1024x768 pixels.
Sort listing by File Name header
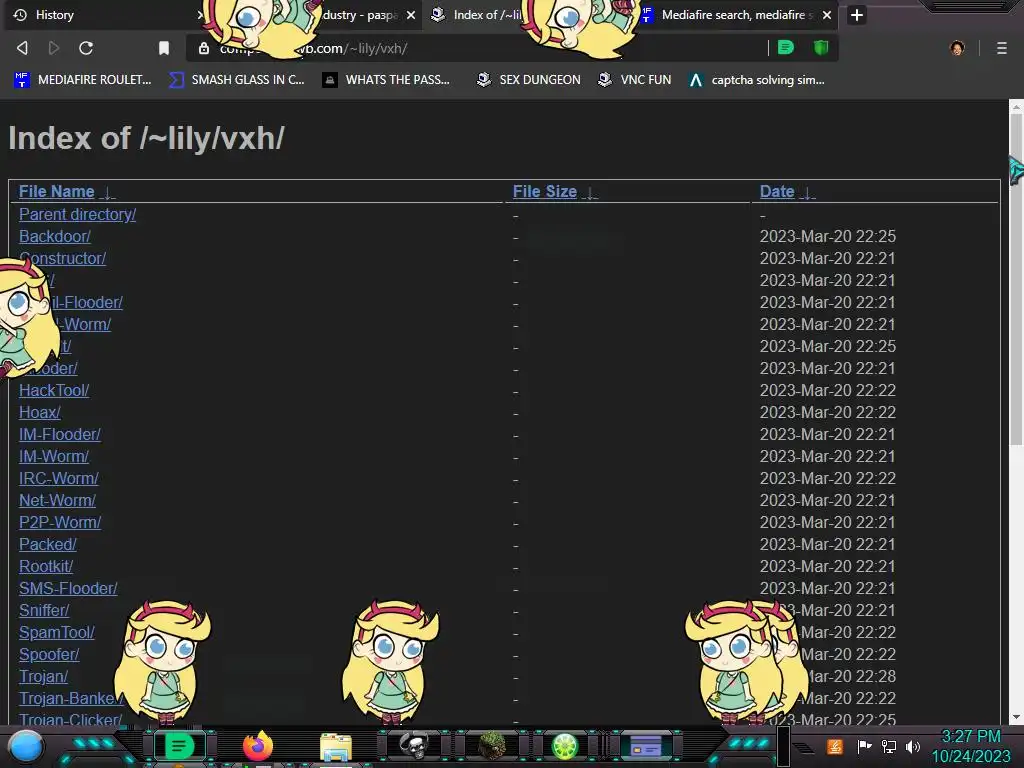[57, 191]
